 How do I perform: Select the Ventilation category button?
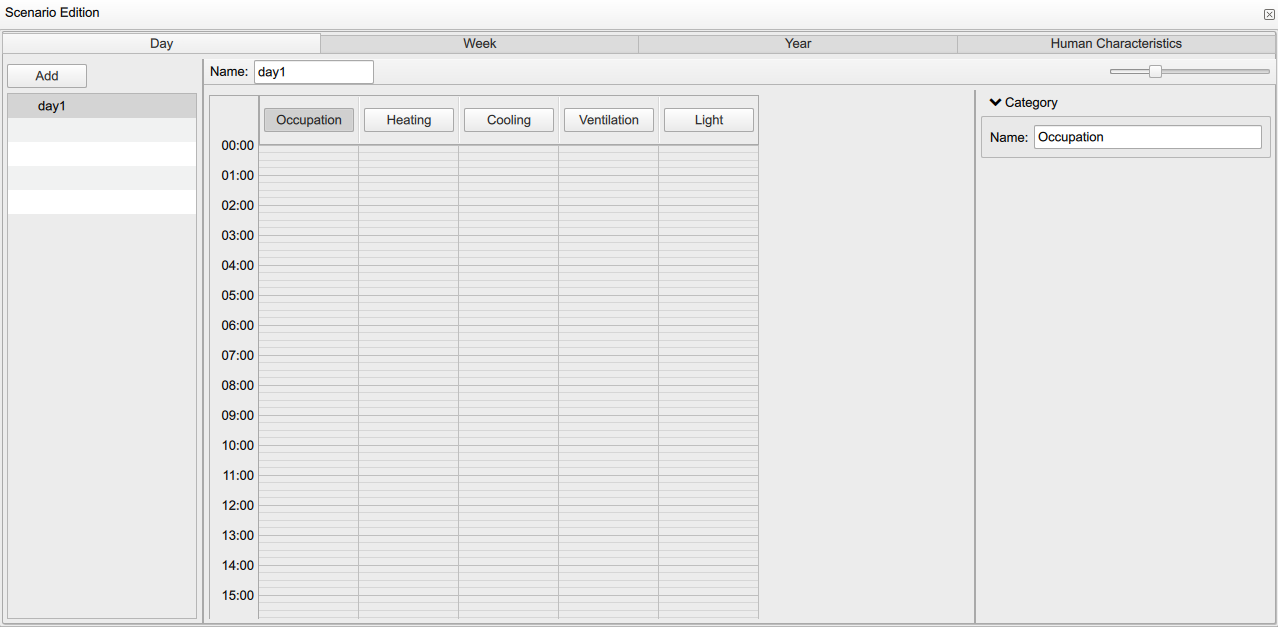click(608, 119)
